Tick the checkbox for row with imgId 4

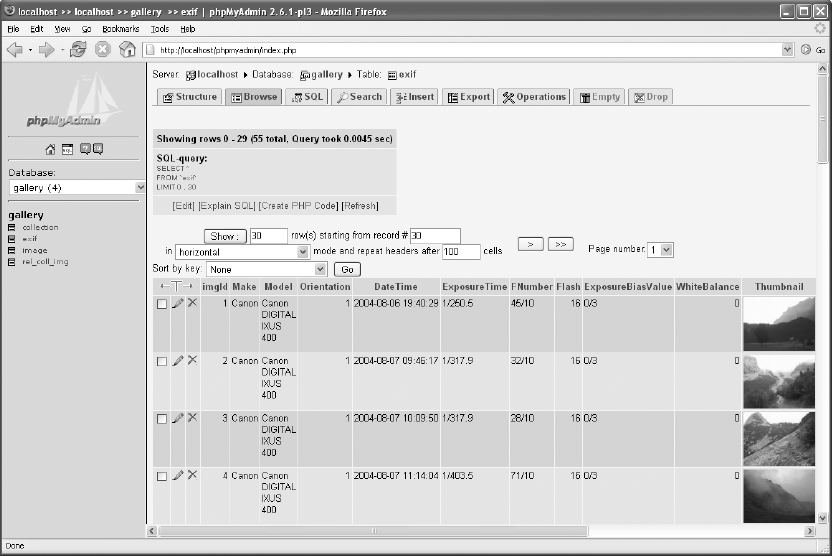pyautogui.click(x=162, y=476)
